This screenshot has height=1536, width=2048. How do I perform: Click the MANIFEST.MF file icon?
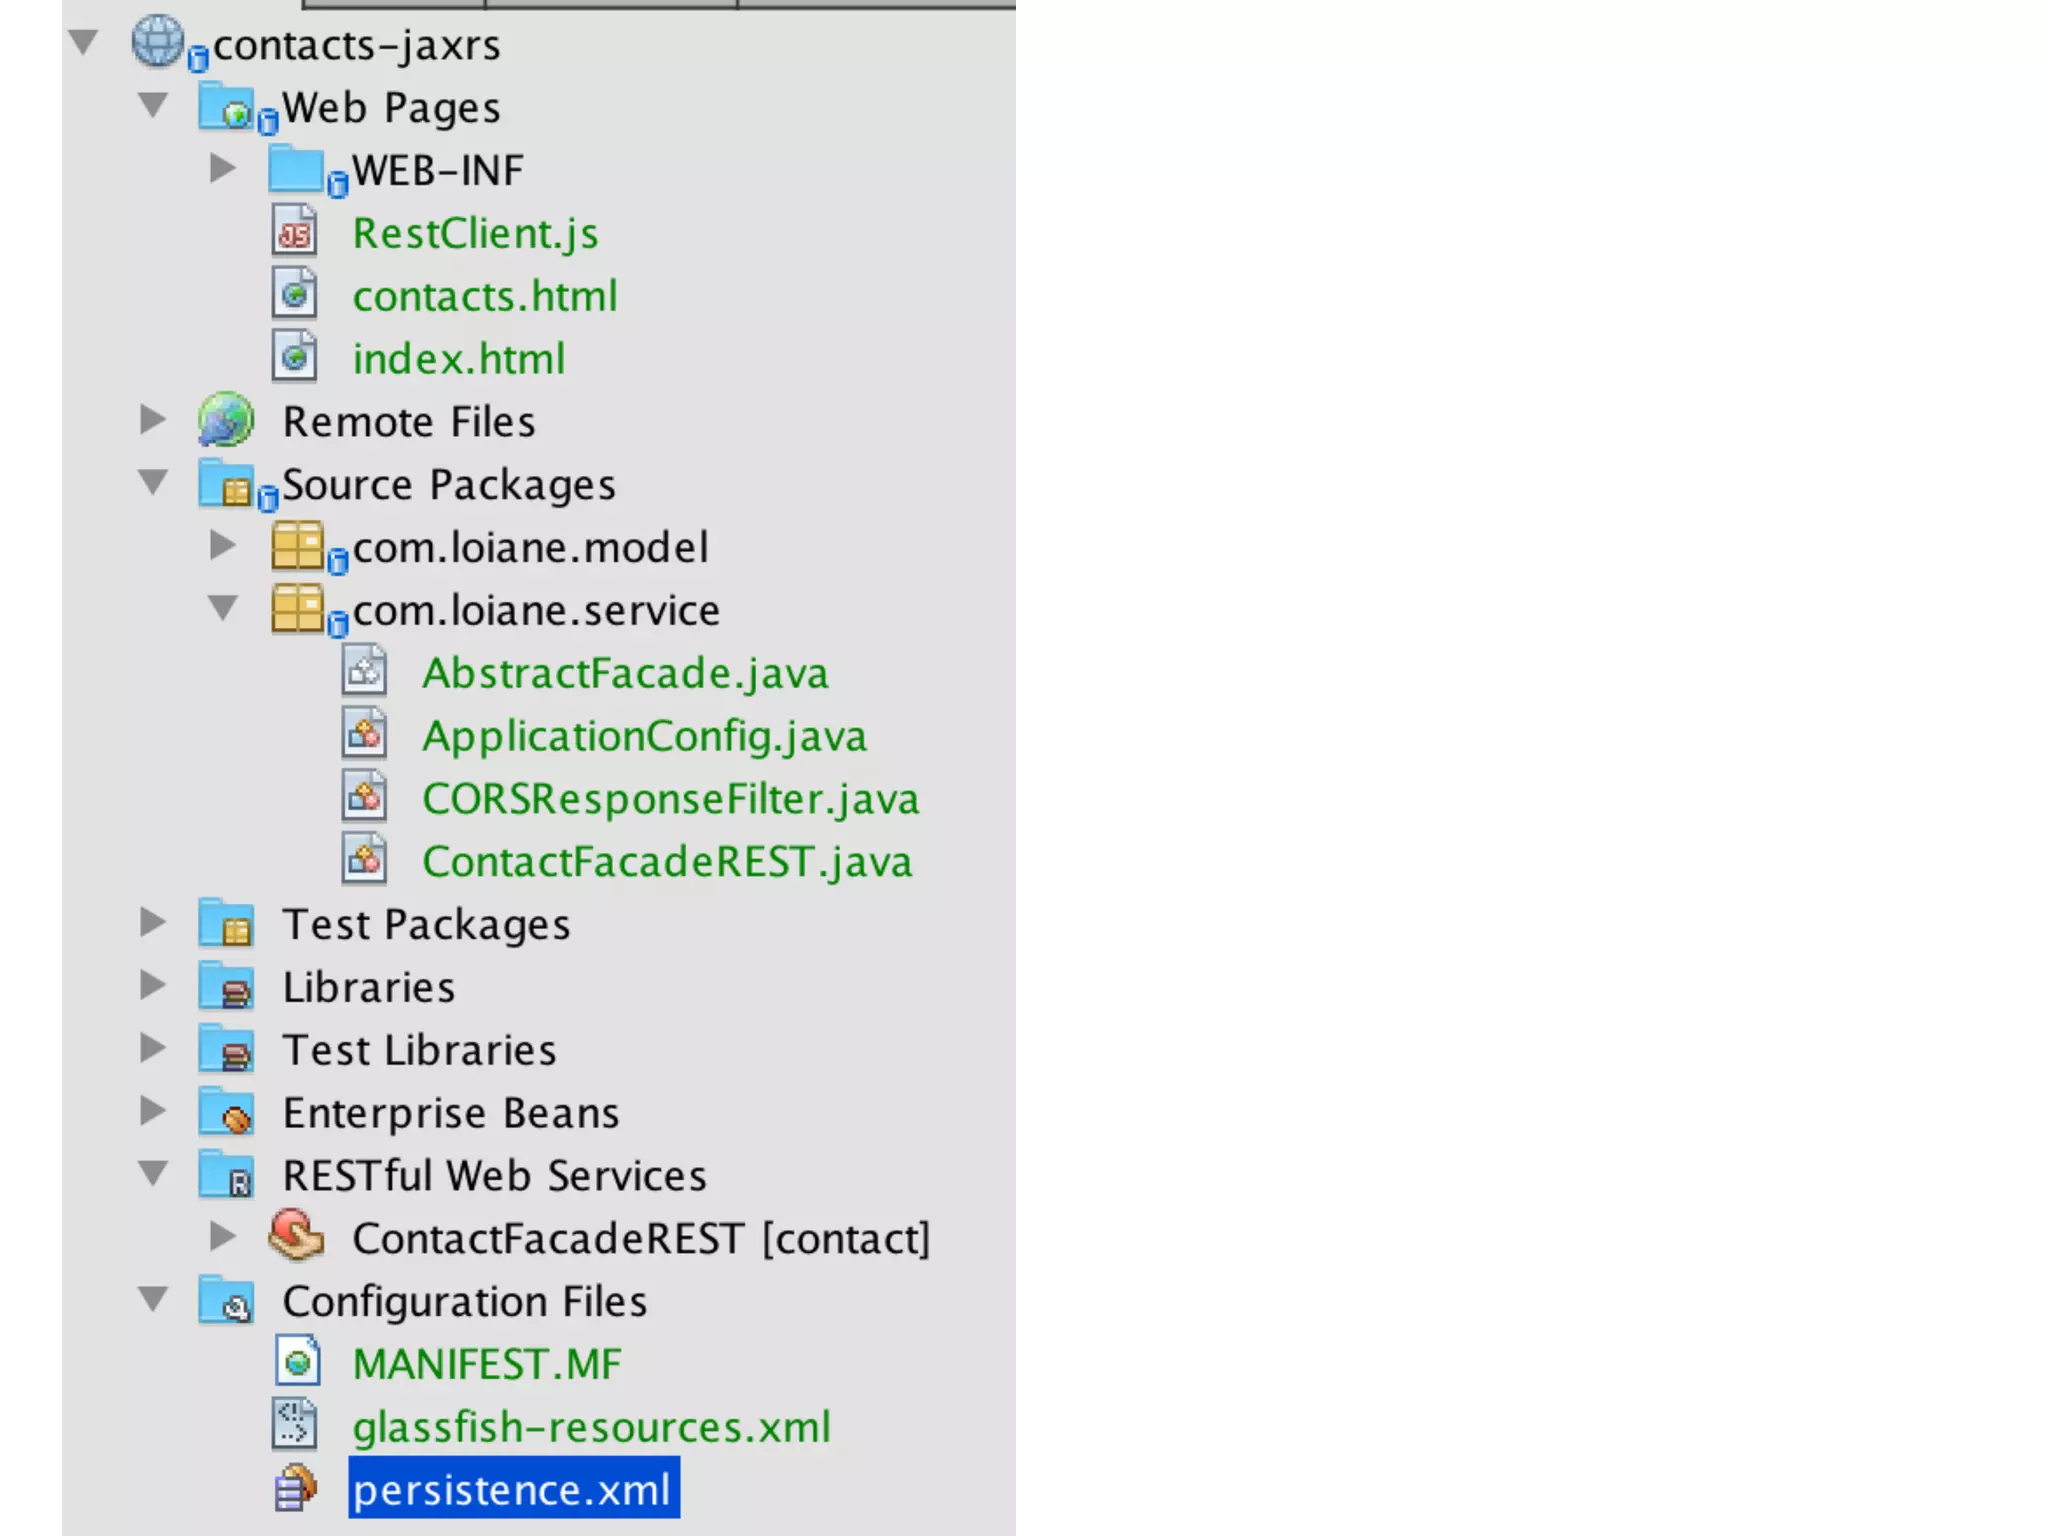[296, 1362]
